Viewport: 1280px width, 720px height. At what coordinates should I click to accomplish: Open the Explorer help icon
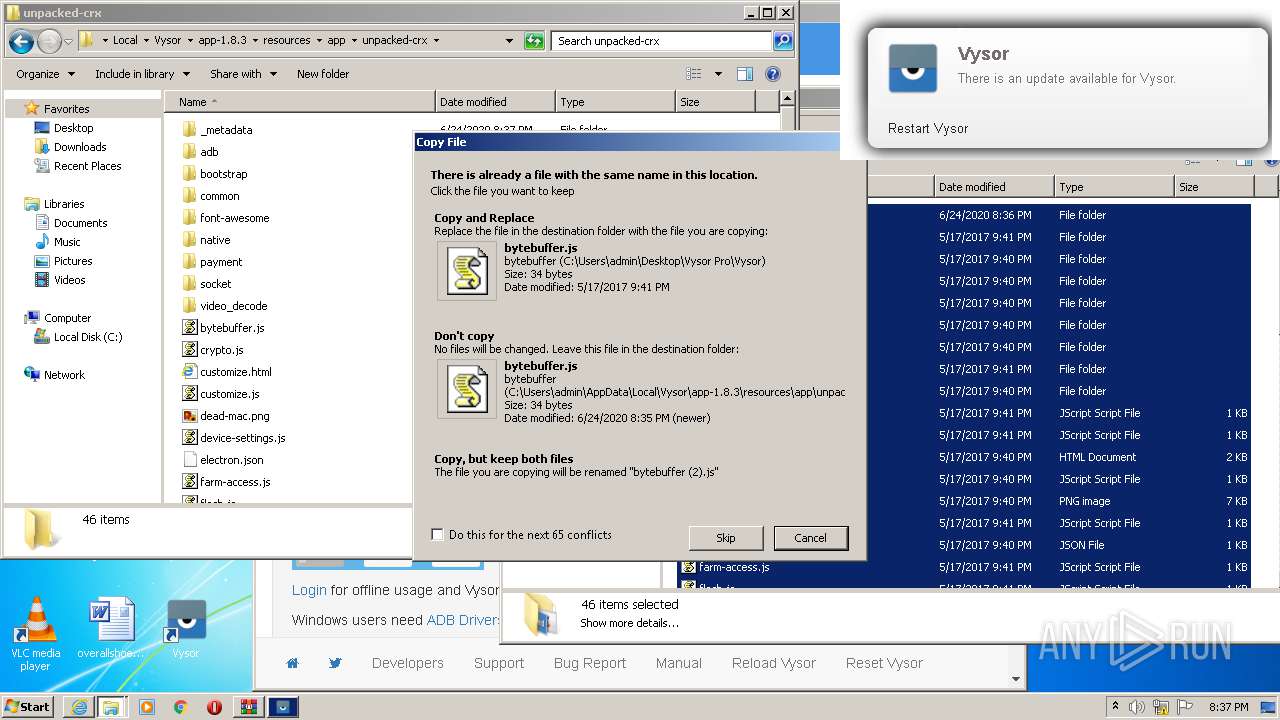pyautogui.click(x=772, y=74)
